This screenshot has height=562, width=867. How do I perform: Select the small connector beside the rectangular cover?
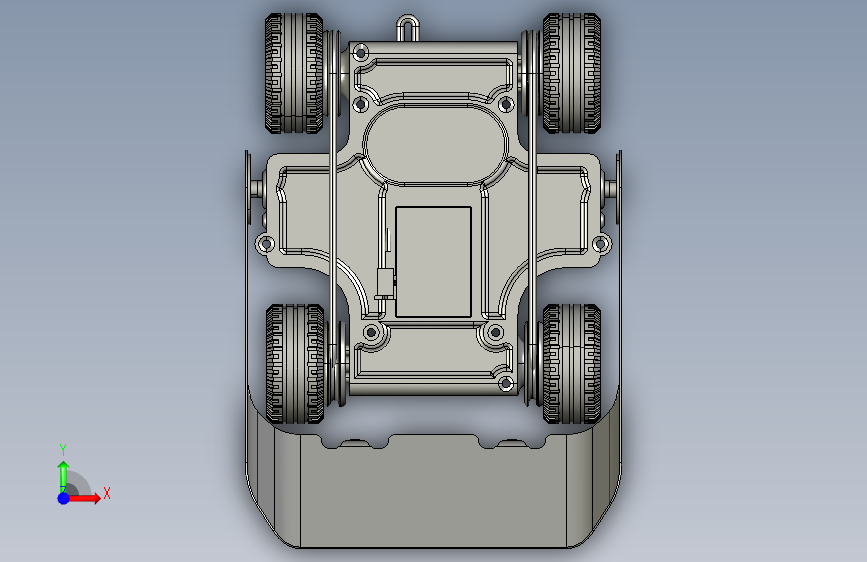pyautogui.click(x=385, y=283)
